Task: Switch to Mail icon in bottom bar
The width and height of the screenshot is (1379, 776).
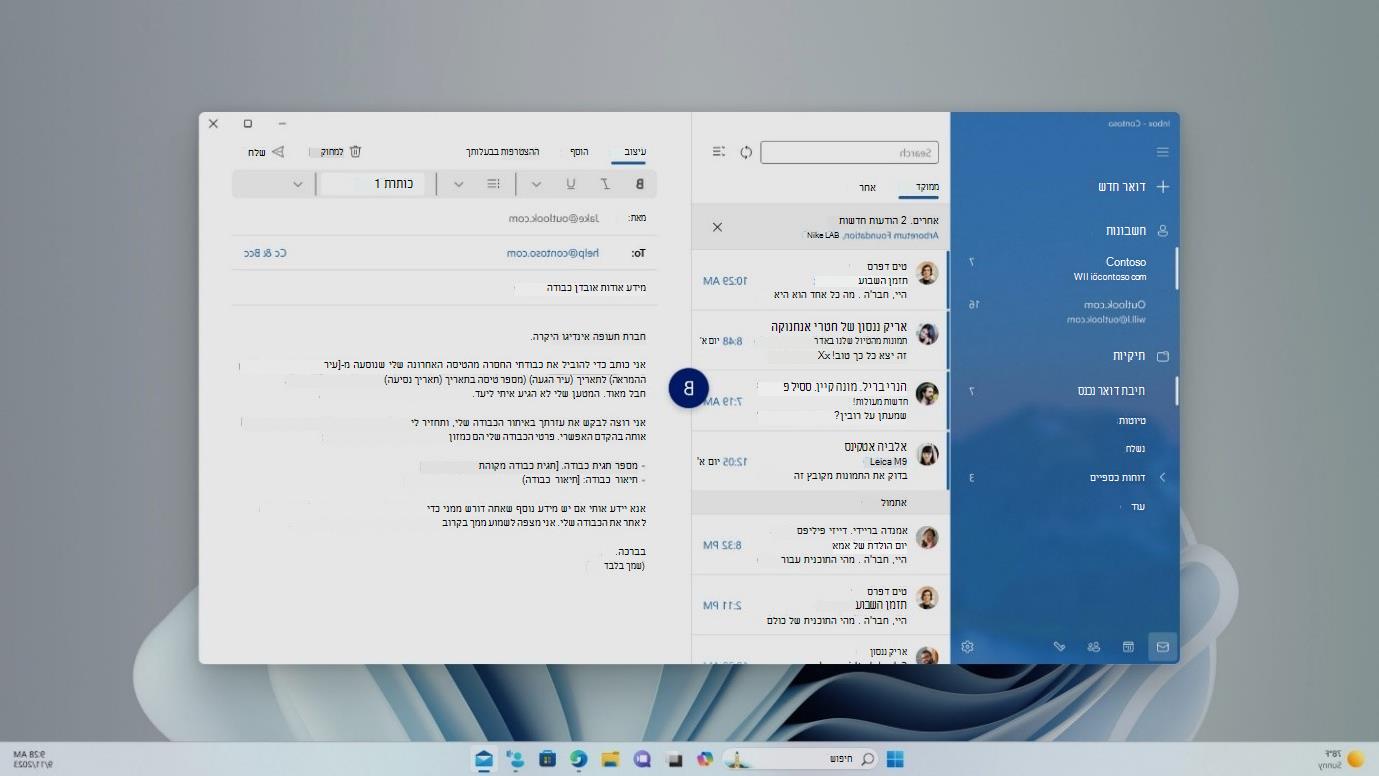Action: (x=1162, y=647)
